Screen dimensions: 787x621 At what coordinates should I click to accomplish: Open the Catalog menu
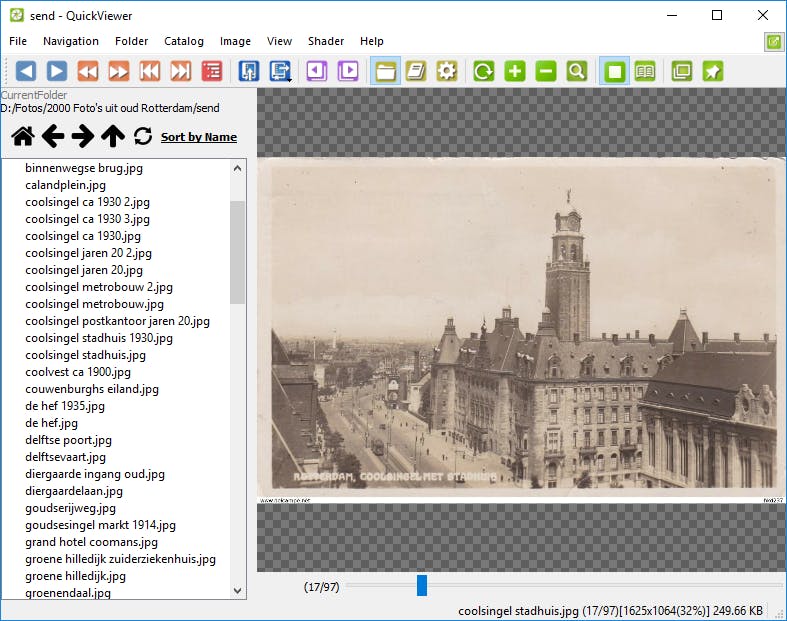pos(184,41)
